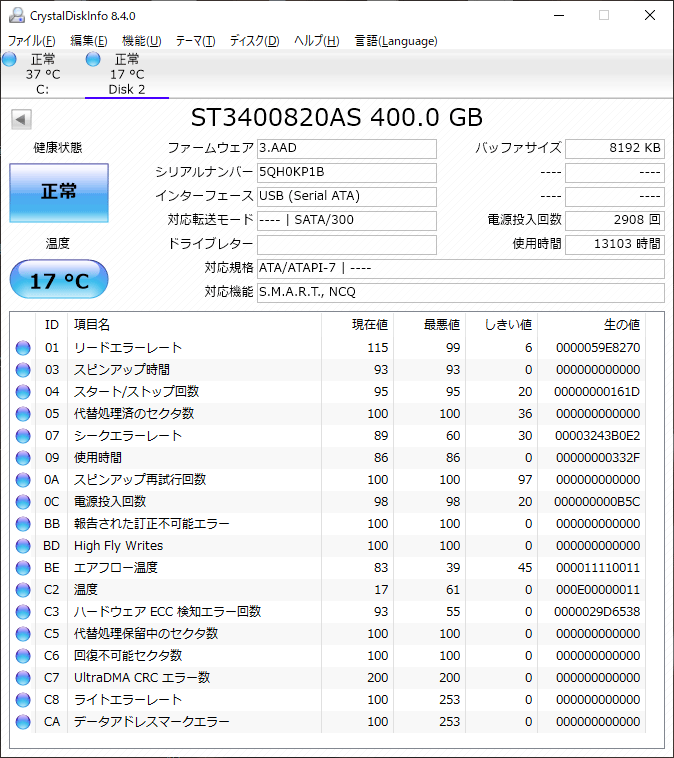Click status orb in データアドレスマークエラー row
The width and height of the screenshot is (674, 758).
[23, 722]
